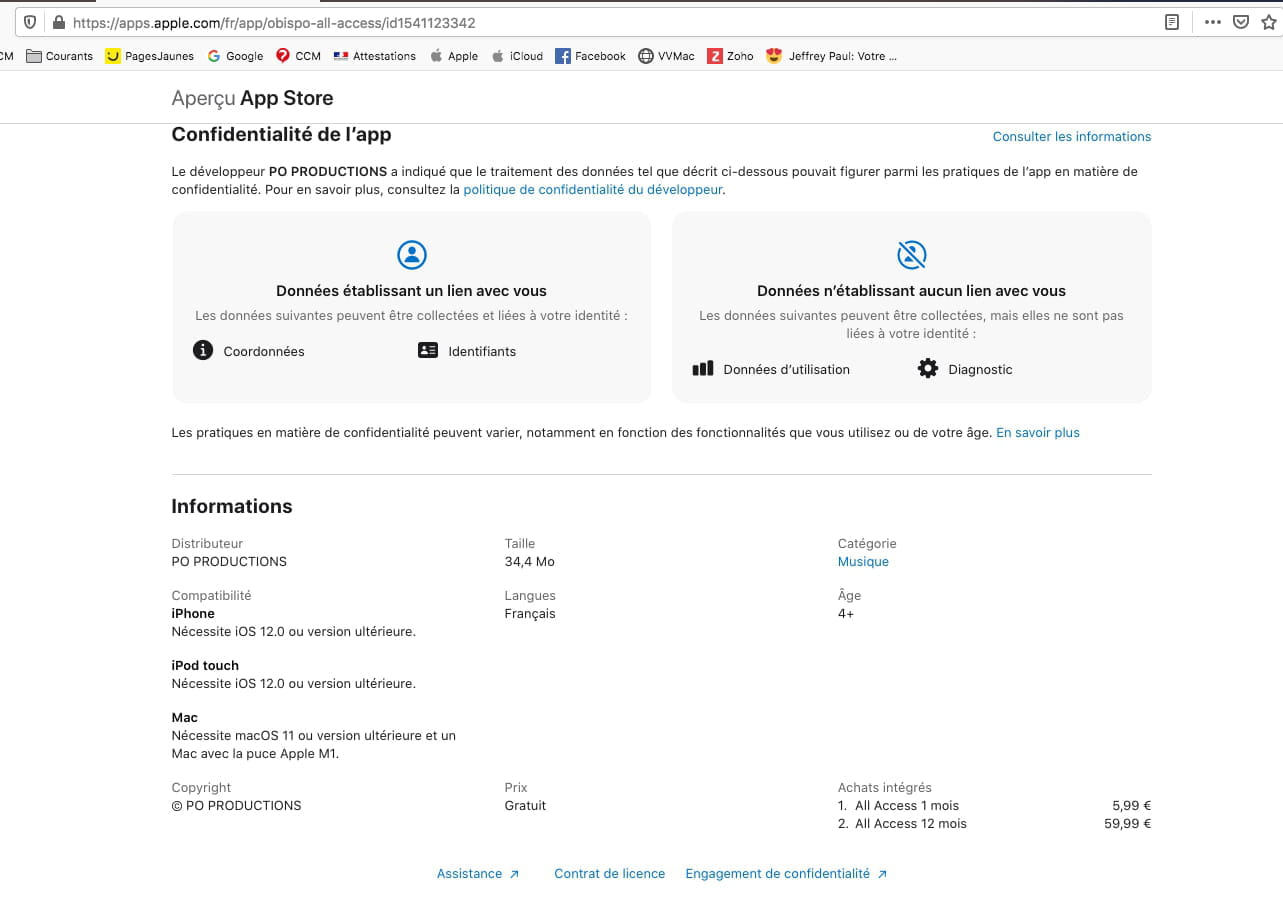Toggle reader view icon in address bar
The image size is (1283, 916).
[x=1172, y=22]
